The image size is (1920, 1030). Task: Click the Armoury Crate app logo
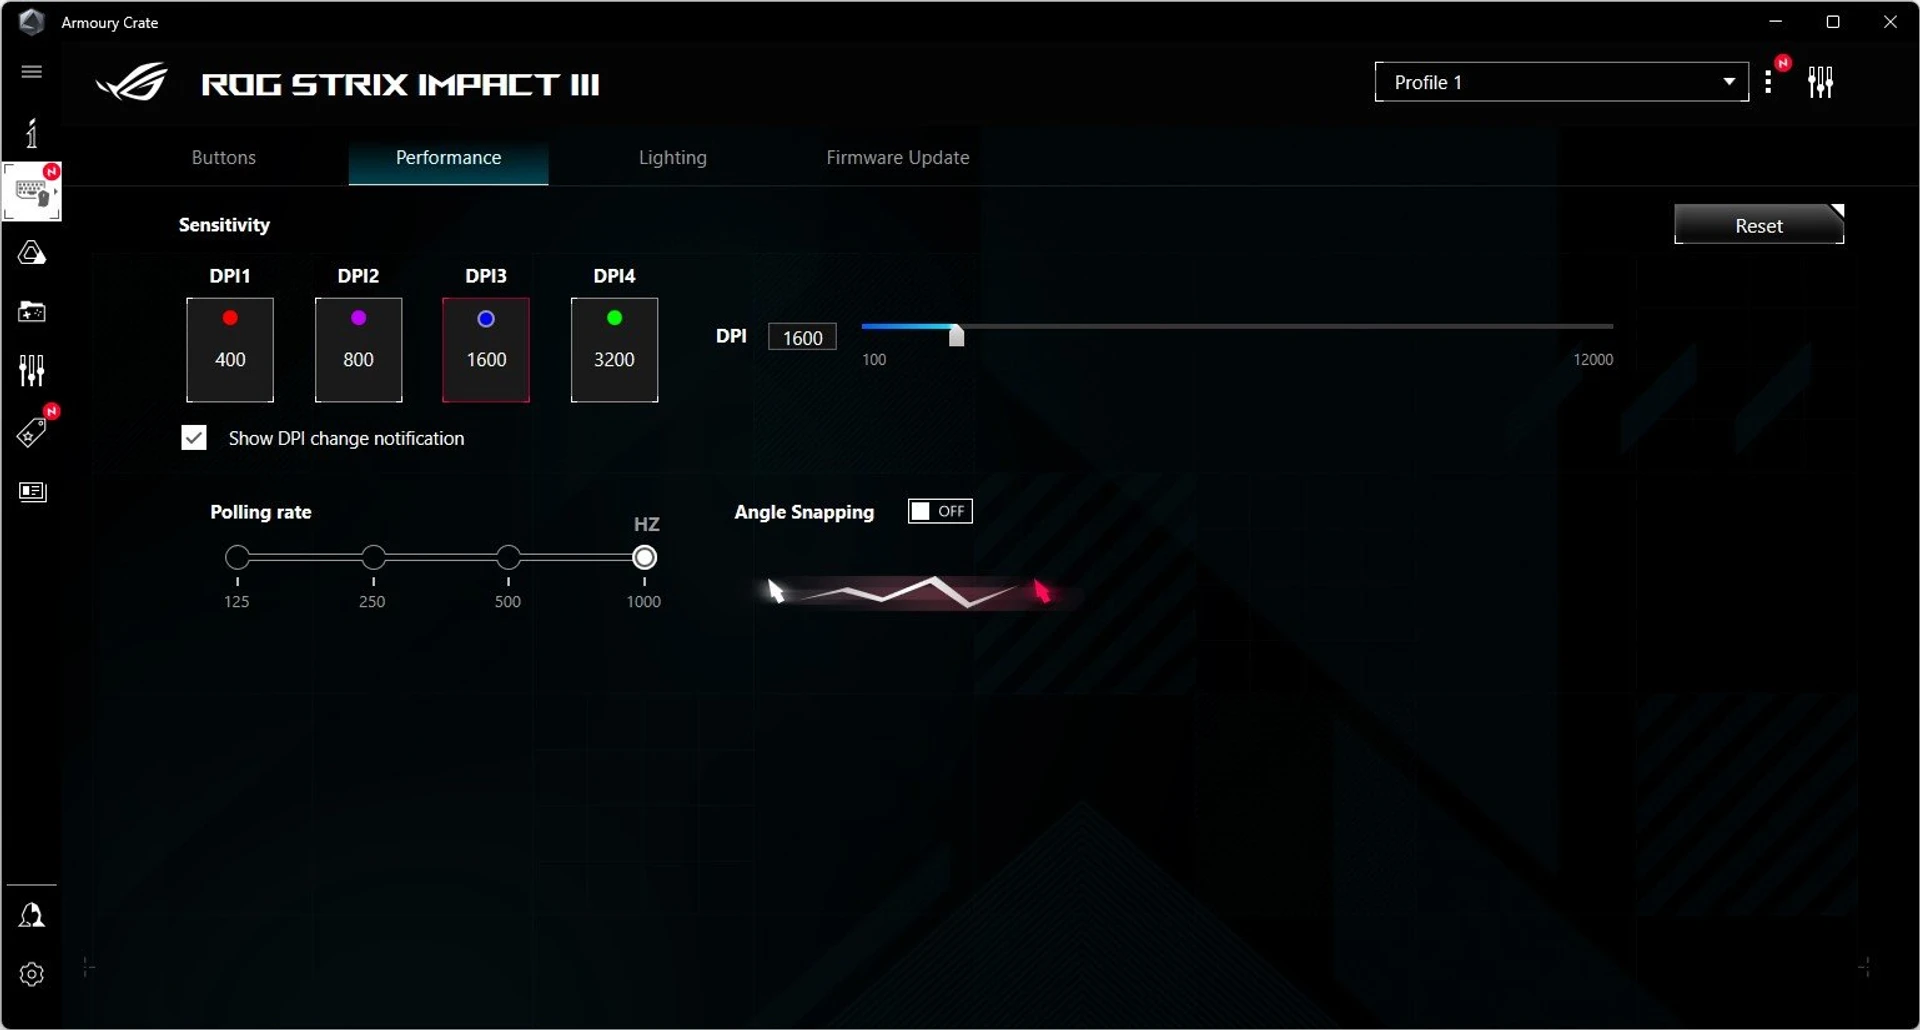[31, 22]
